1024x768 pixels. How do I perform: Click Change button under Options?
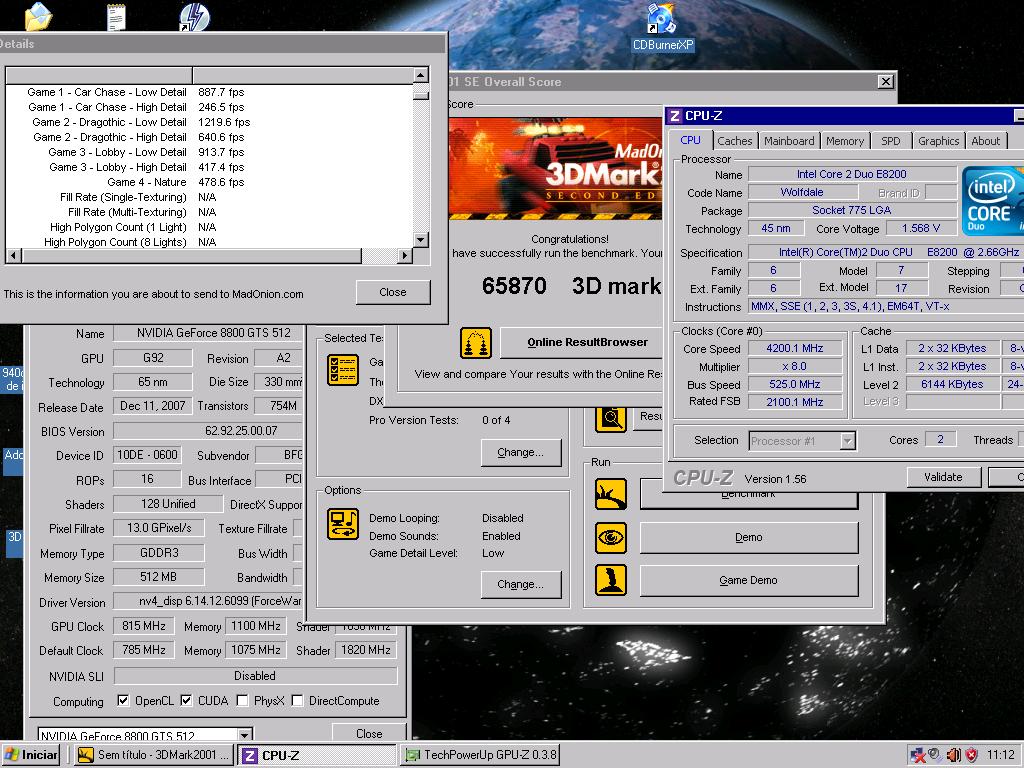click(x=520, y=584)
